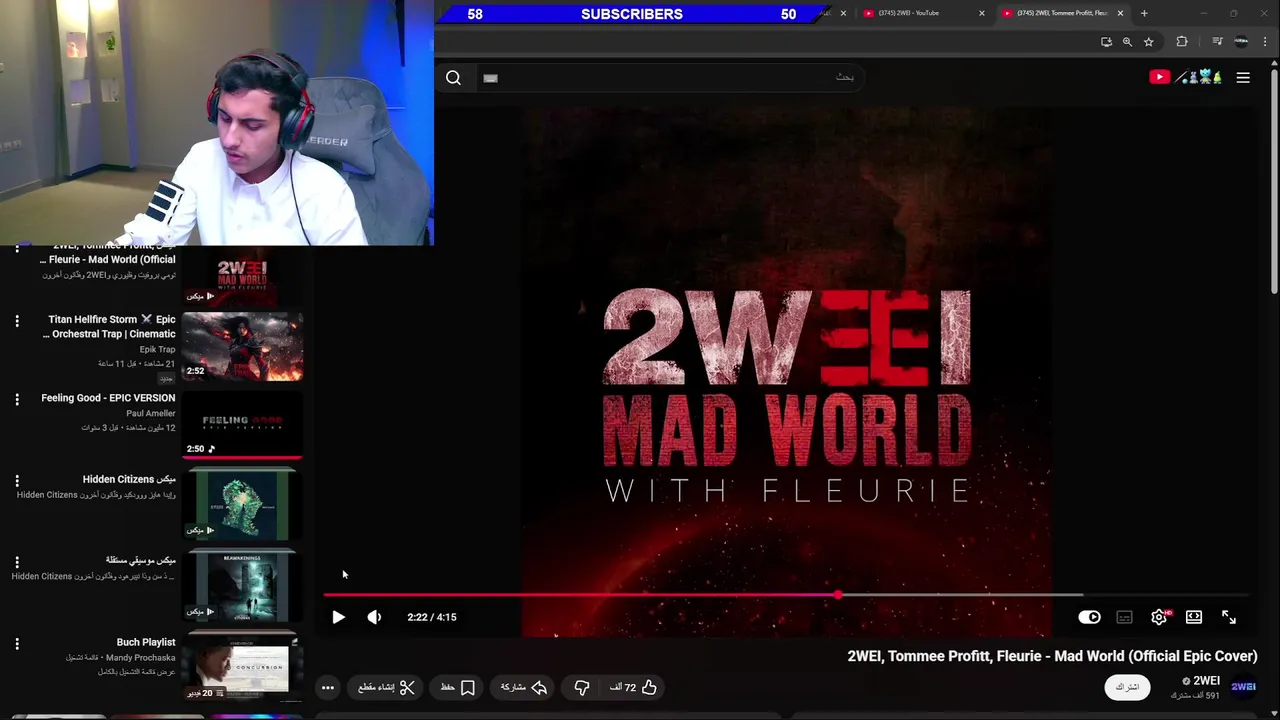Open options menu for Feeling Good
This screenshot has height=720, width=1280.
tap(16, 400)
